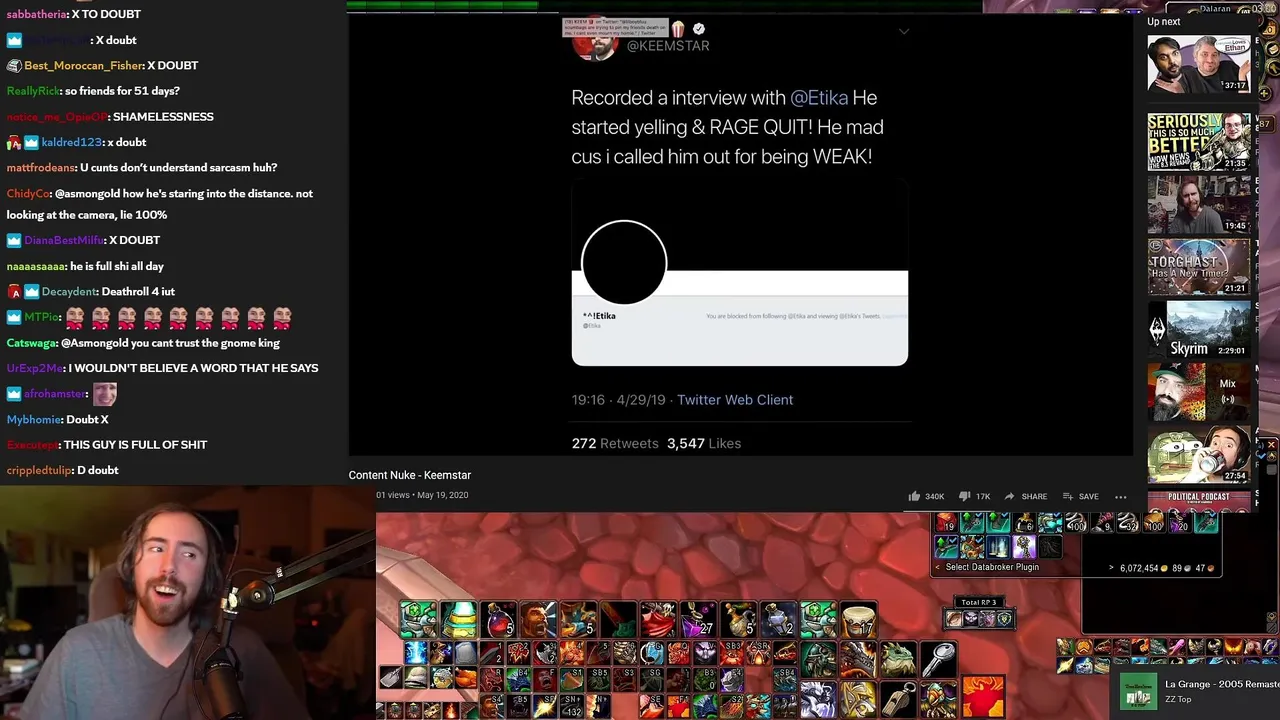
Task: Click the Total RP 3 label
Action: coord(978,602)
